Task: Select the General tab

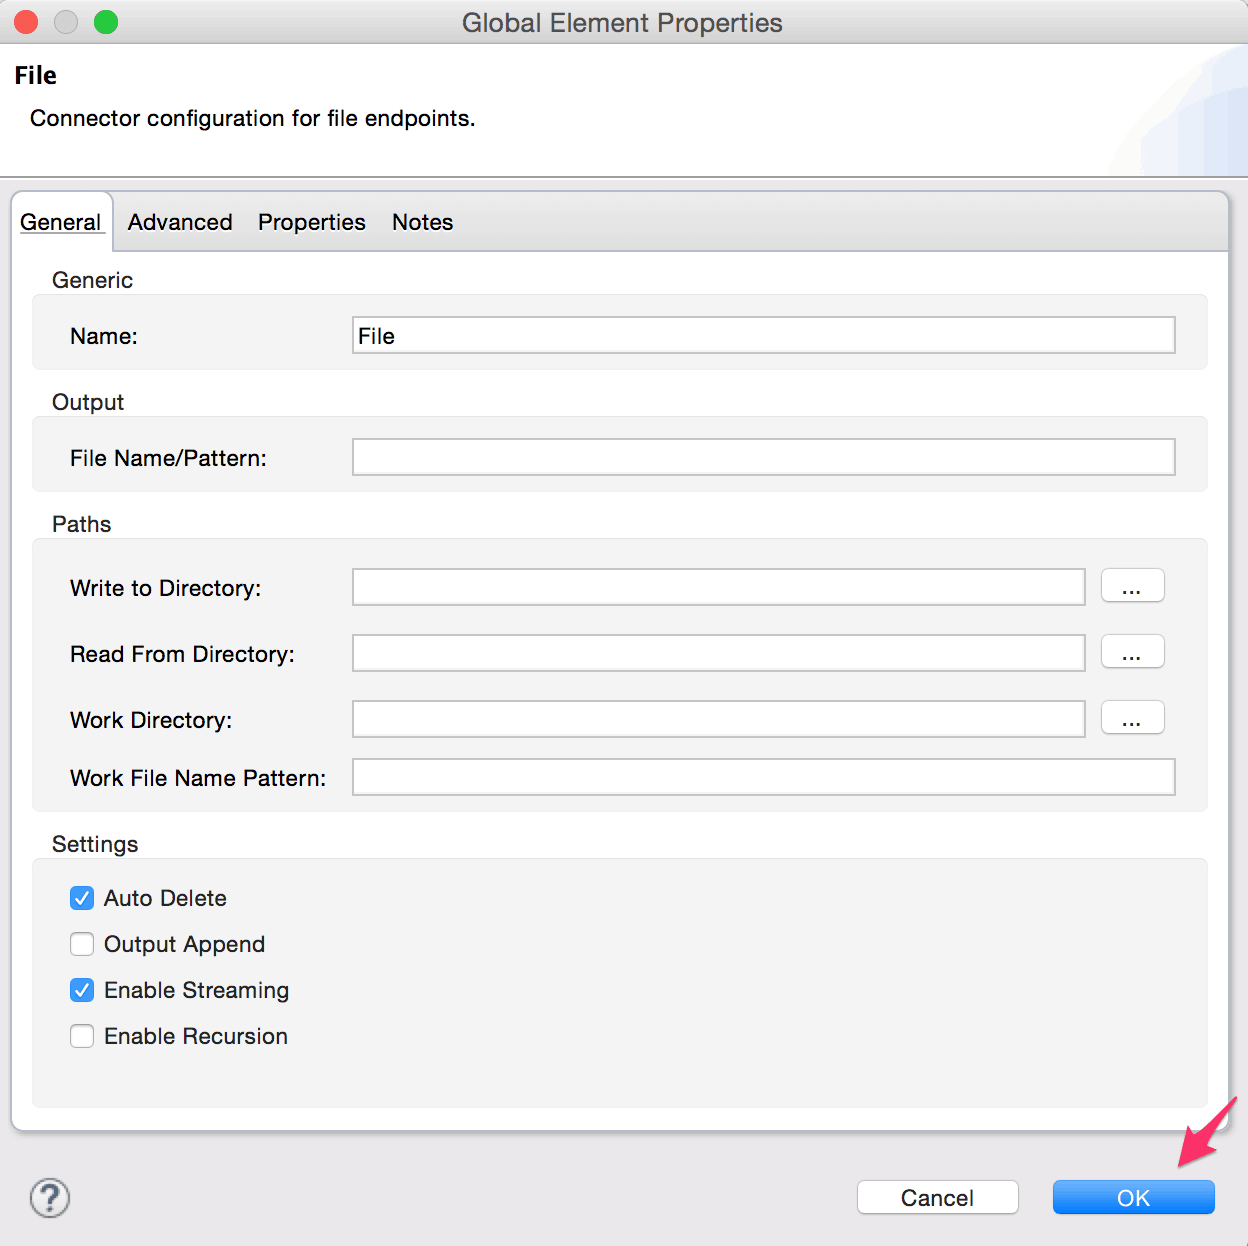Action: (62, 222)
